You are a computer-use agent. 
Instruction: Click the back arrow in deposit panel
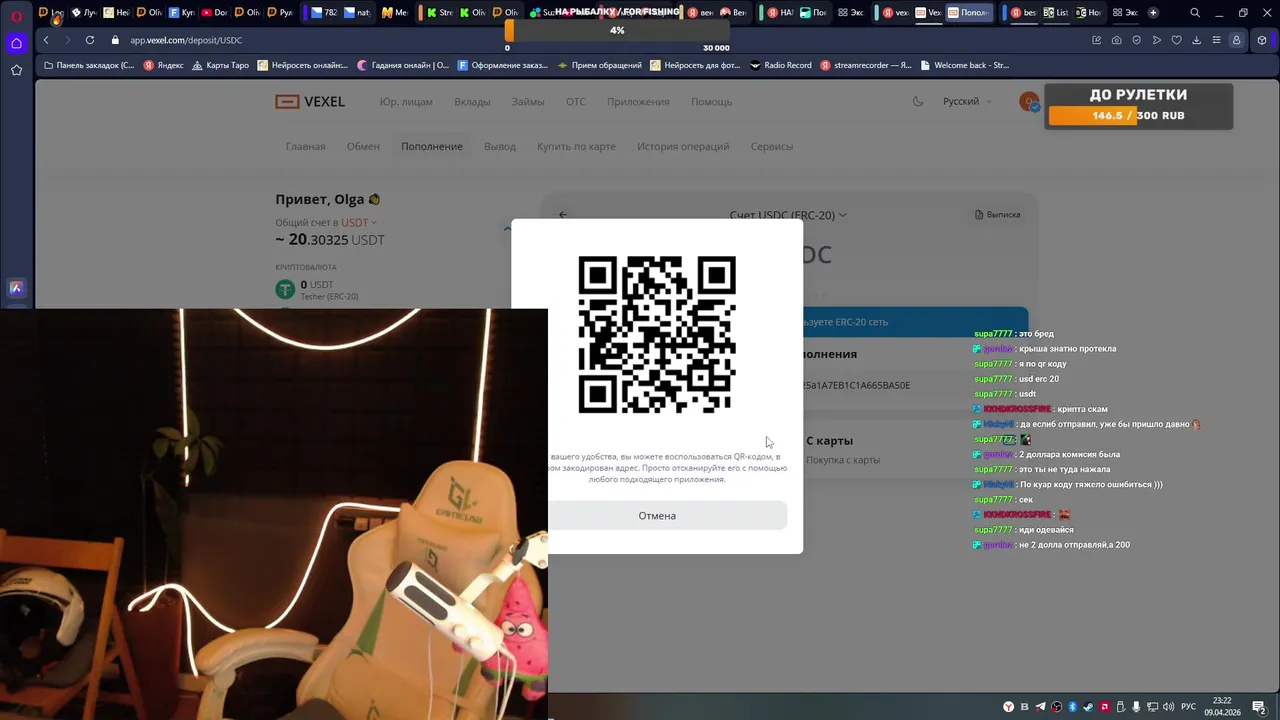pos(563,215)
